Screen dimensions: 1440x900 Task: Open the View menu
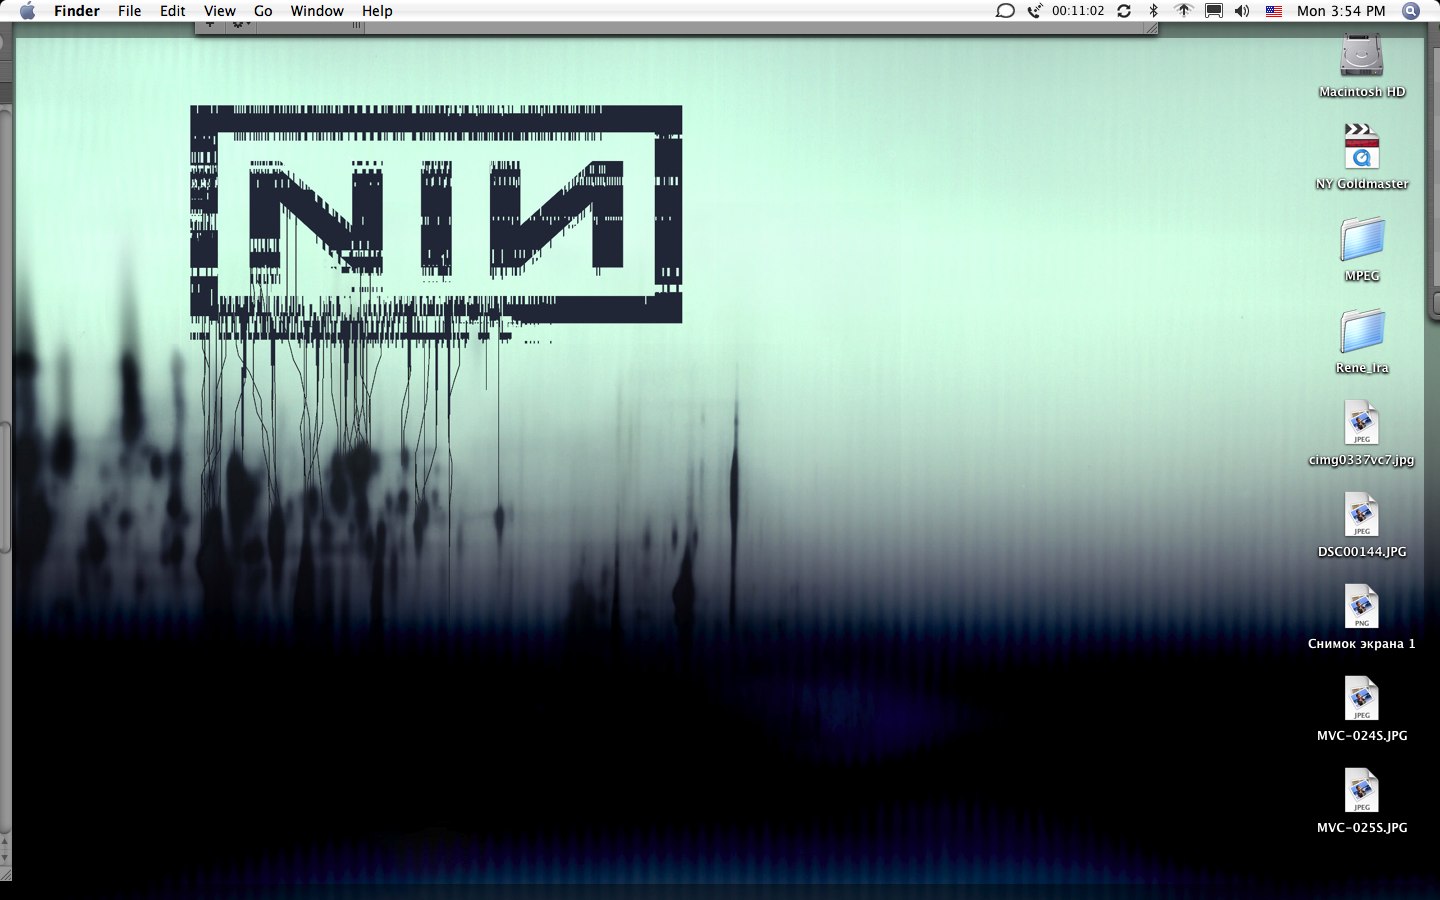tap(220, 11)
